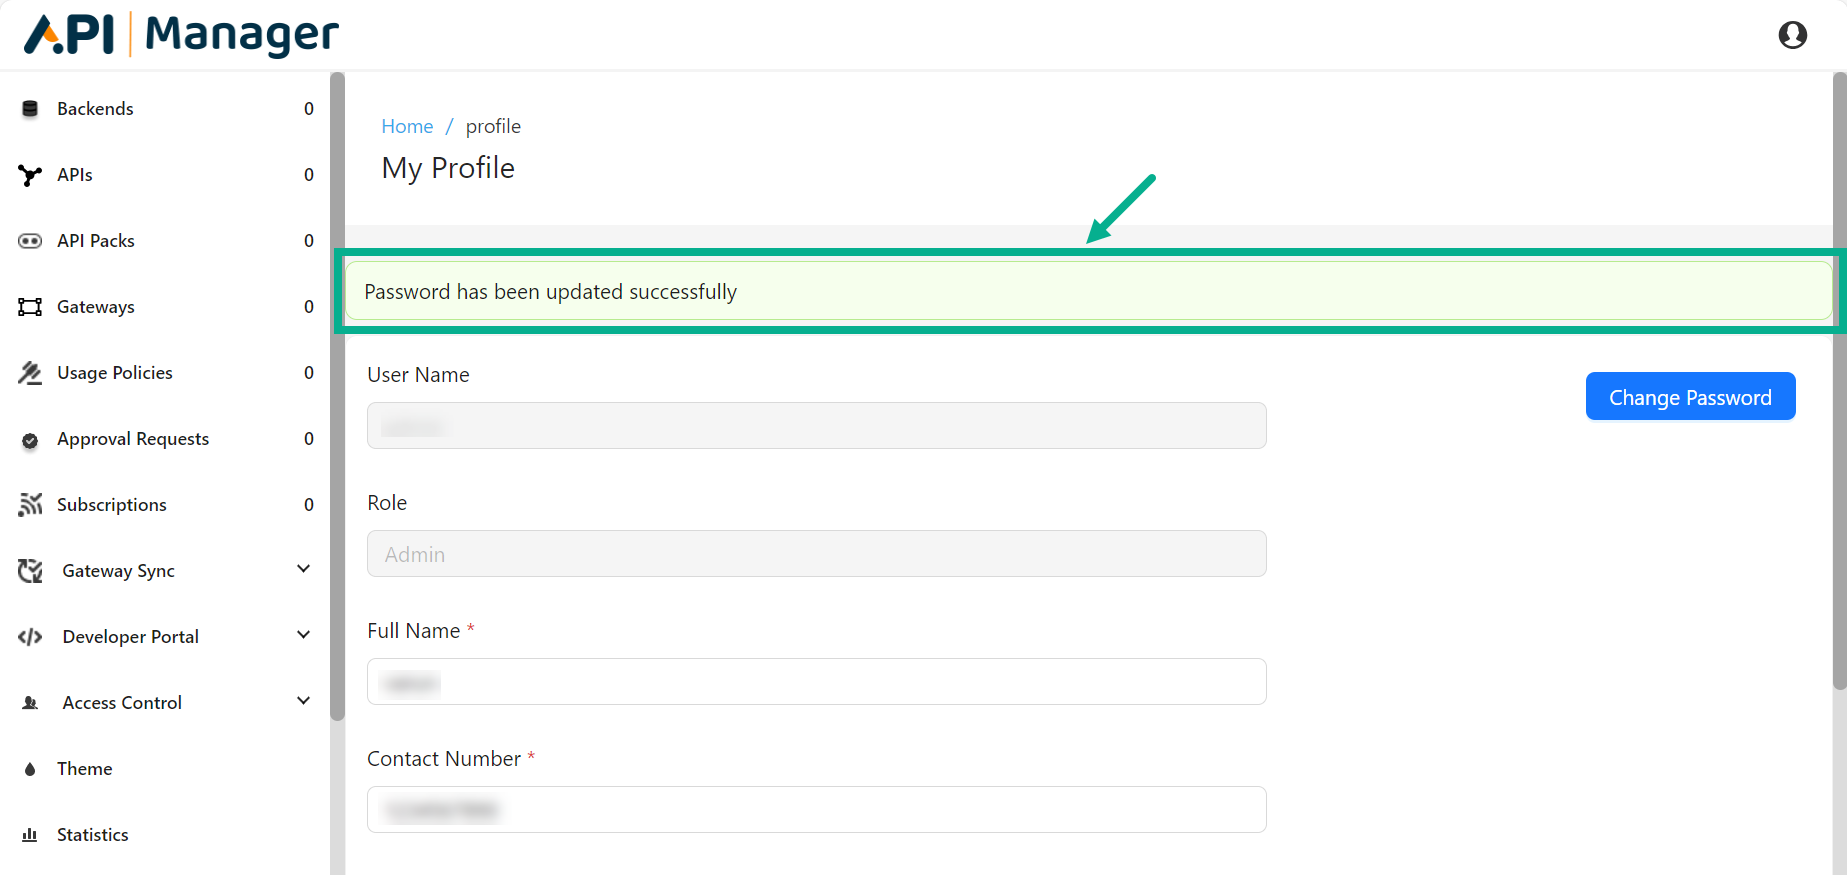Open the user account menu top right

click(1793, 34)
